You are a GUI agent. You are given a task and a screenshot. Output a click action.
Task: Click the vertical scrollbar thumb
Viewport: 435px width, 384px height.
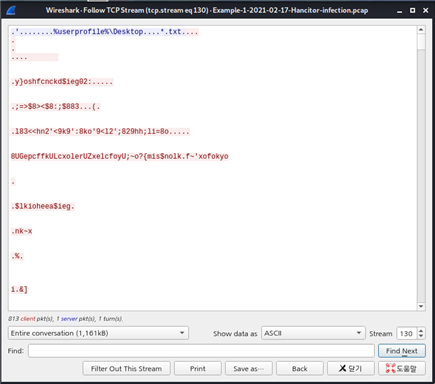421,41
